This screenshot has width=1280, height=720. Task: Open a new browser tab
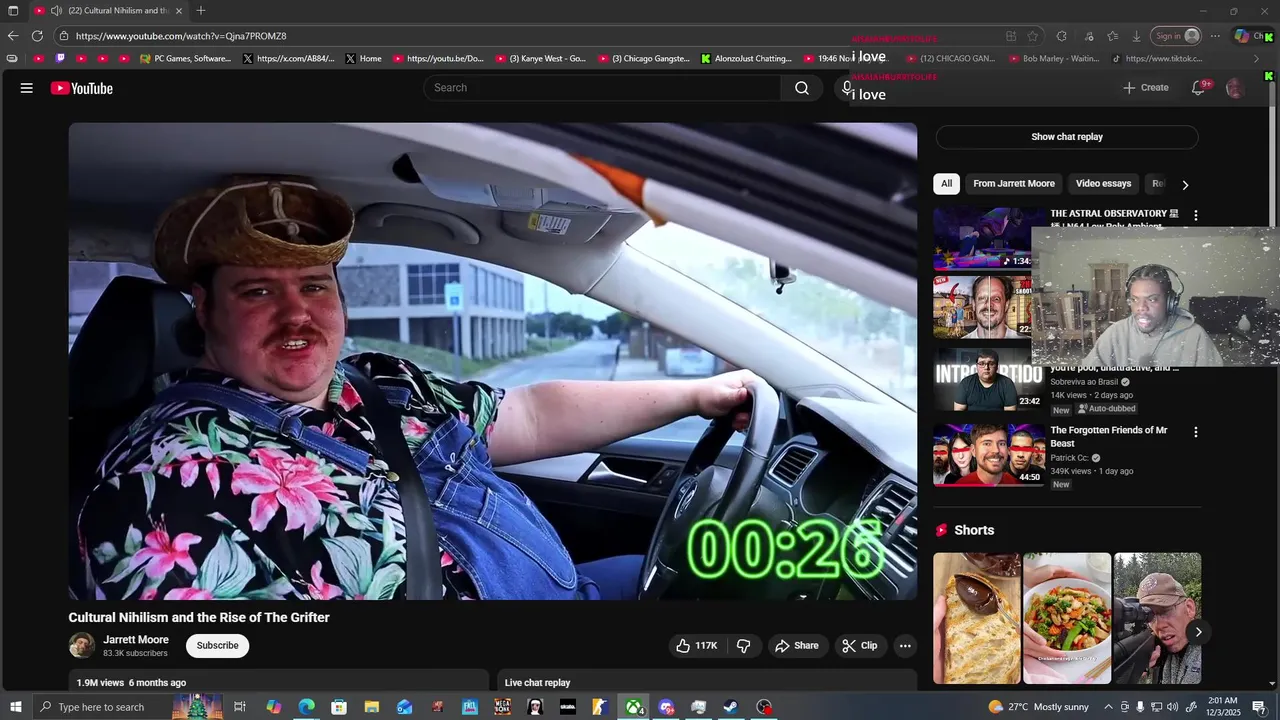pos(201,11)
